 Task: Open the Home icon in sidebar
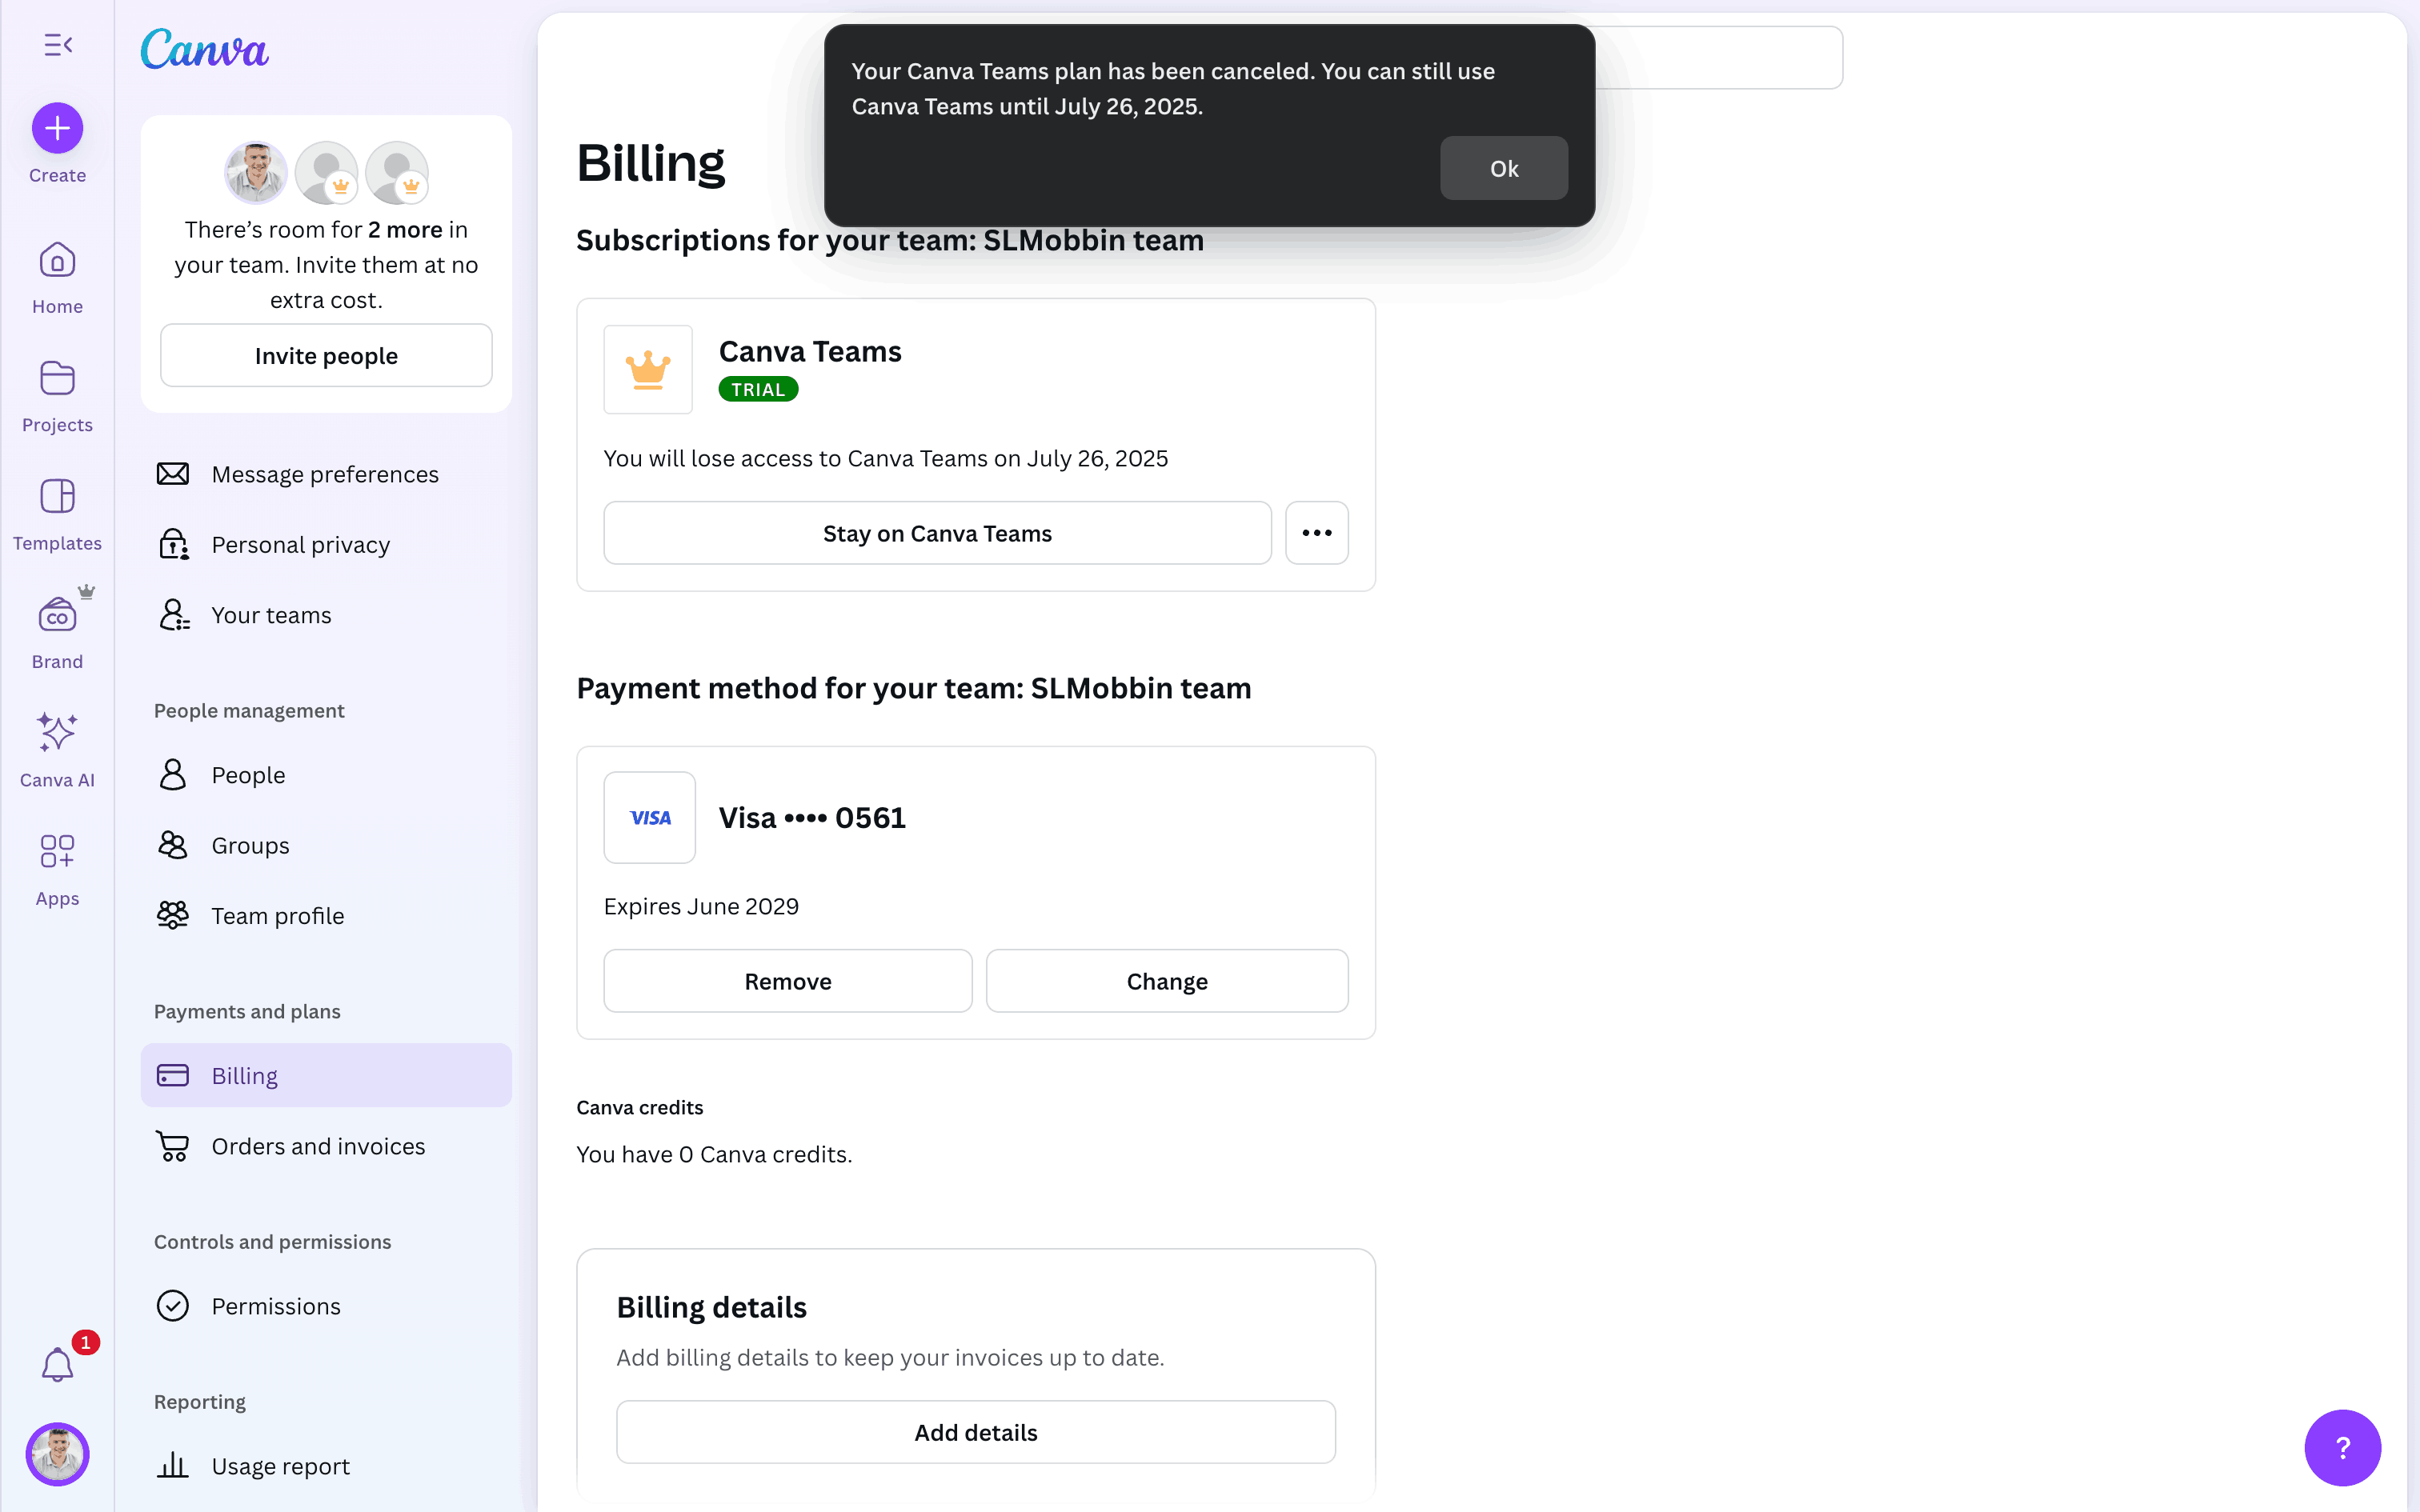tap(57, 261)
